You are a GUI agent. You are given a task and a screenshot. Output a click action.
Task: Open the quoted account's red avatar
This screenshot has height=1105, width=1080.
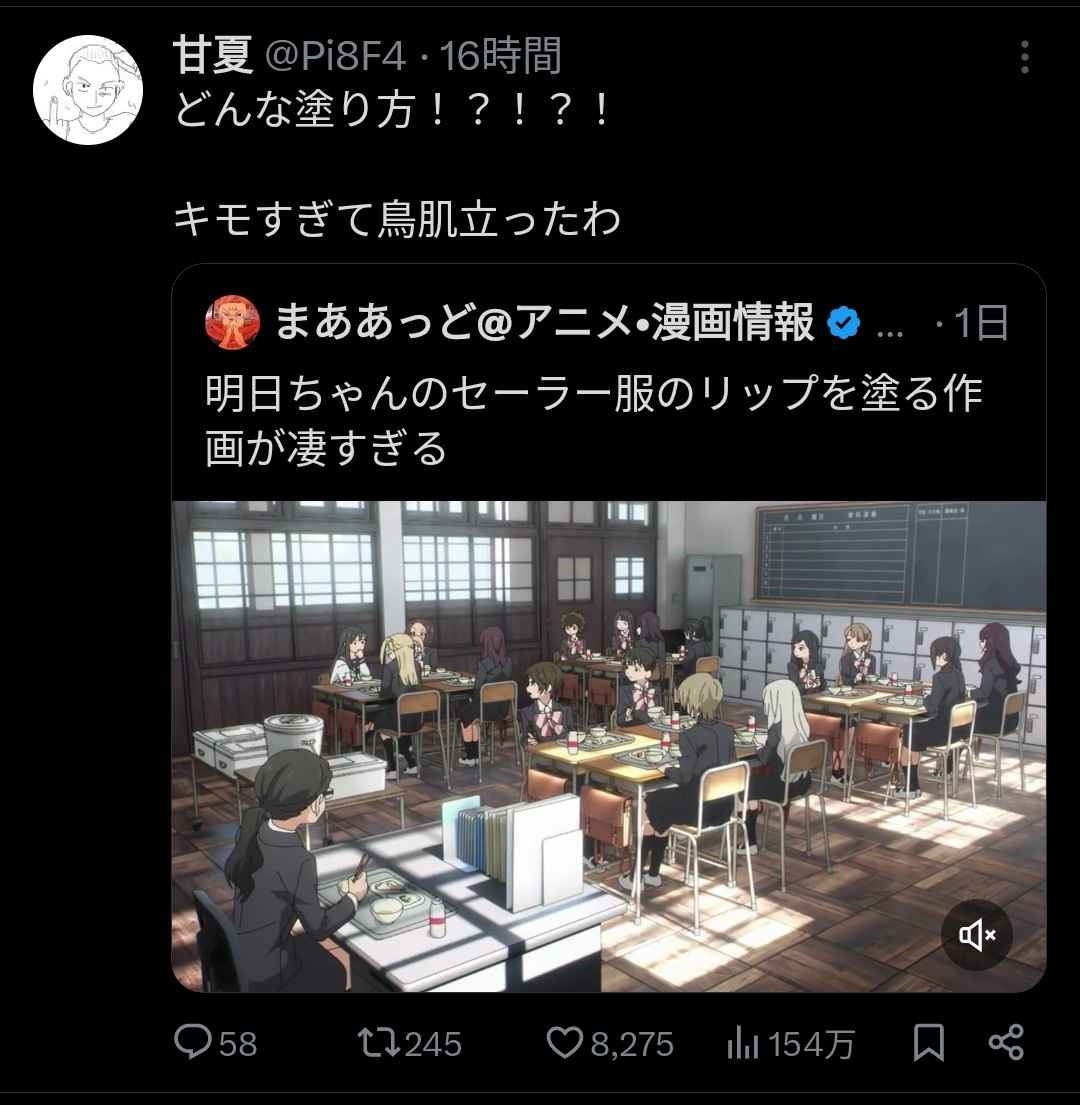tap(232, 322)
